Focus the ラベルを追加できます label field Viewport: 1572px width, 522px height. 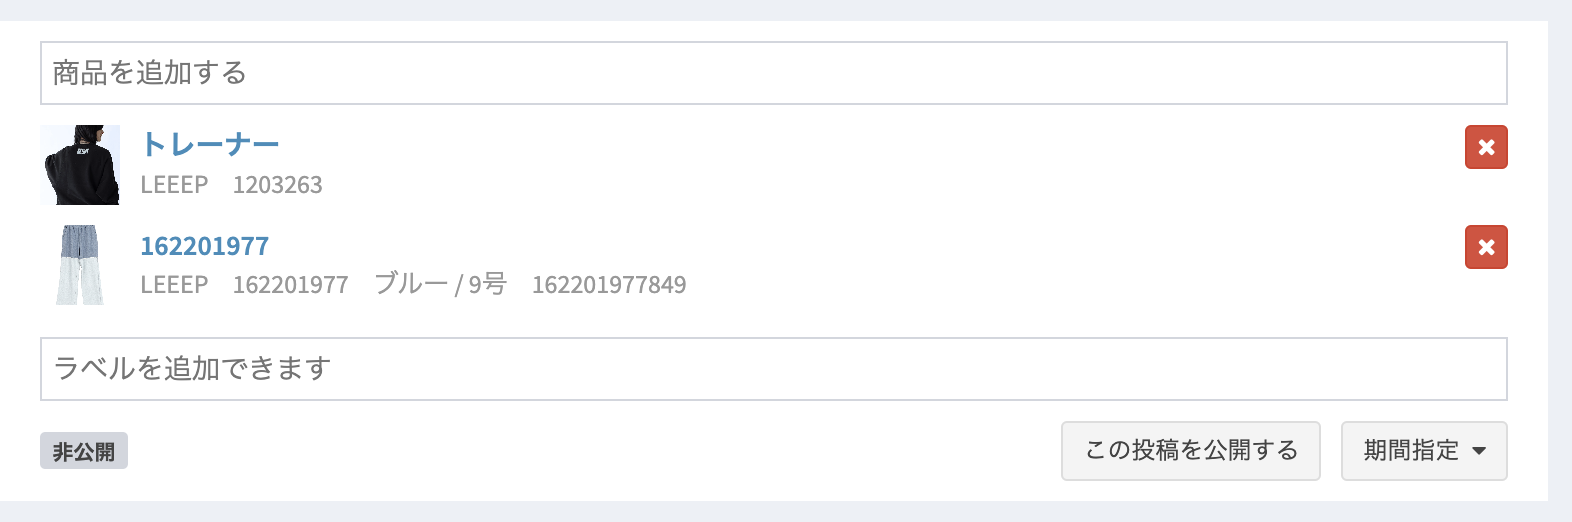point(773,369)
